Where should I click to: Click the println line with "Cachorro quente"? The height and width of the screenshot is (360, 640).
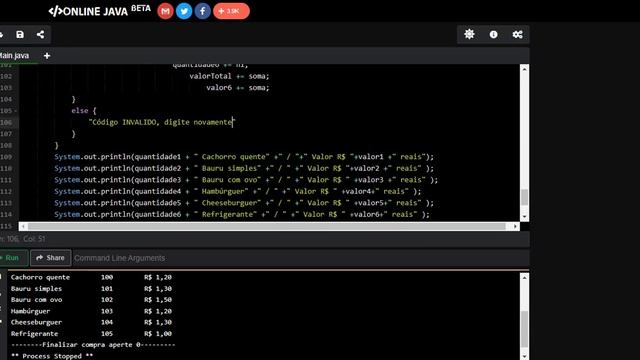click(244, 157)
